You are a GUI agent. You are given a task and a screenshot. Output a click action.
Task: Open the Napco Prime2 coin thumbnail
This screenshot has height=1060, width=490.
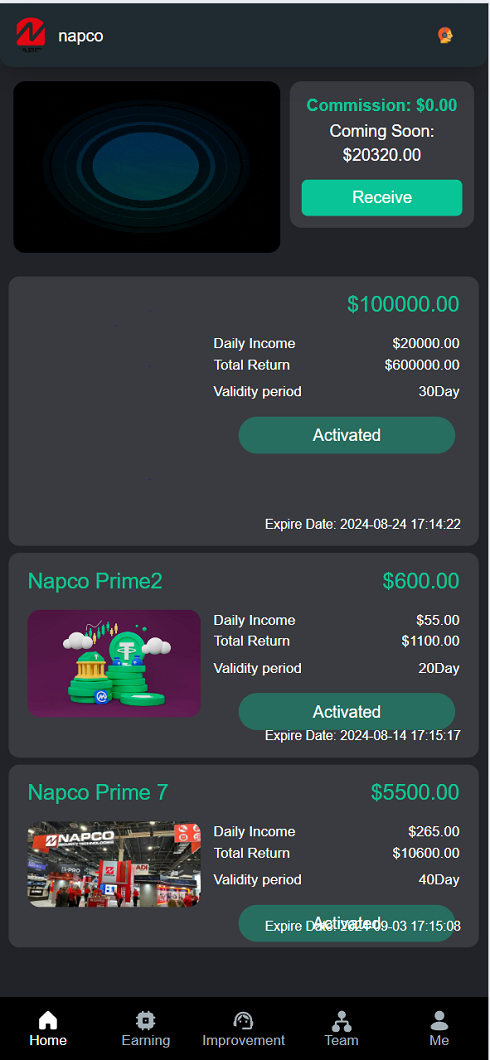pos(114,663)
